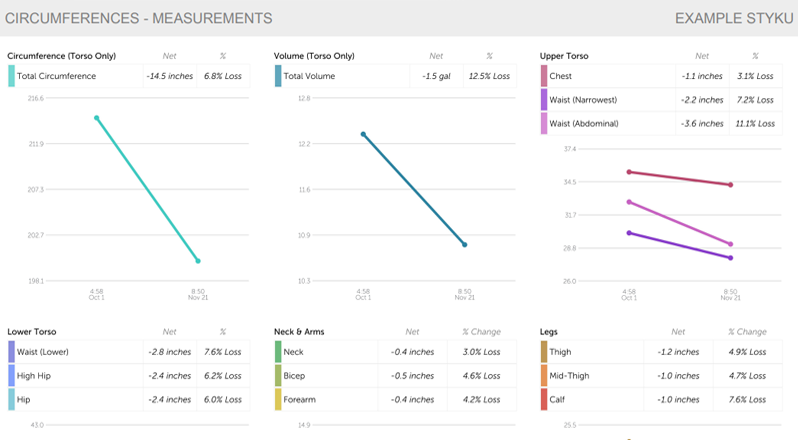
Task: Click the Thigh legend color swatch
Action: point(544,352)
